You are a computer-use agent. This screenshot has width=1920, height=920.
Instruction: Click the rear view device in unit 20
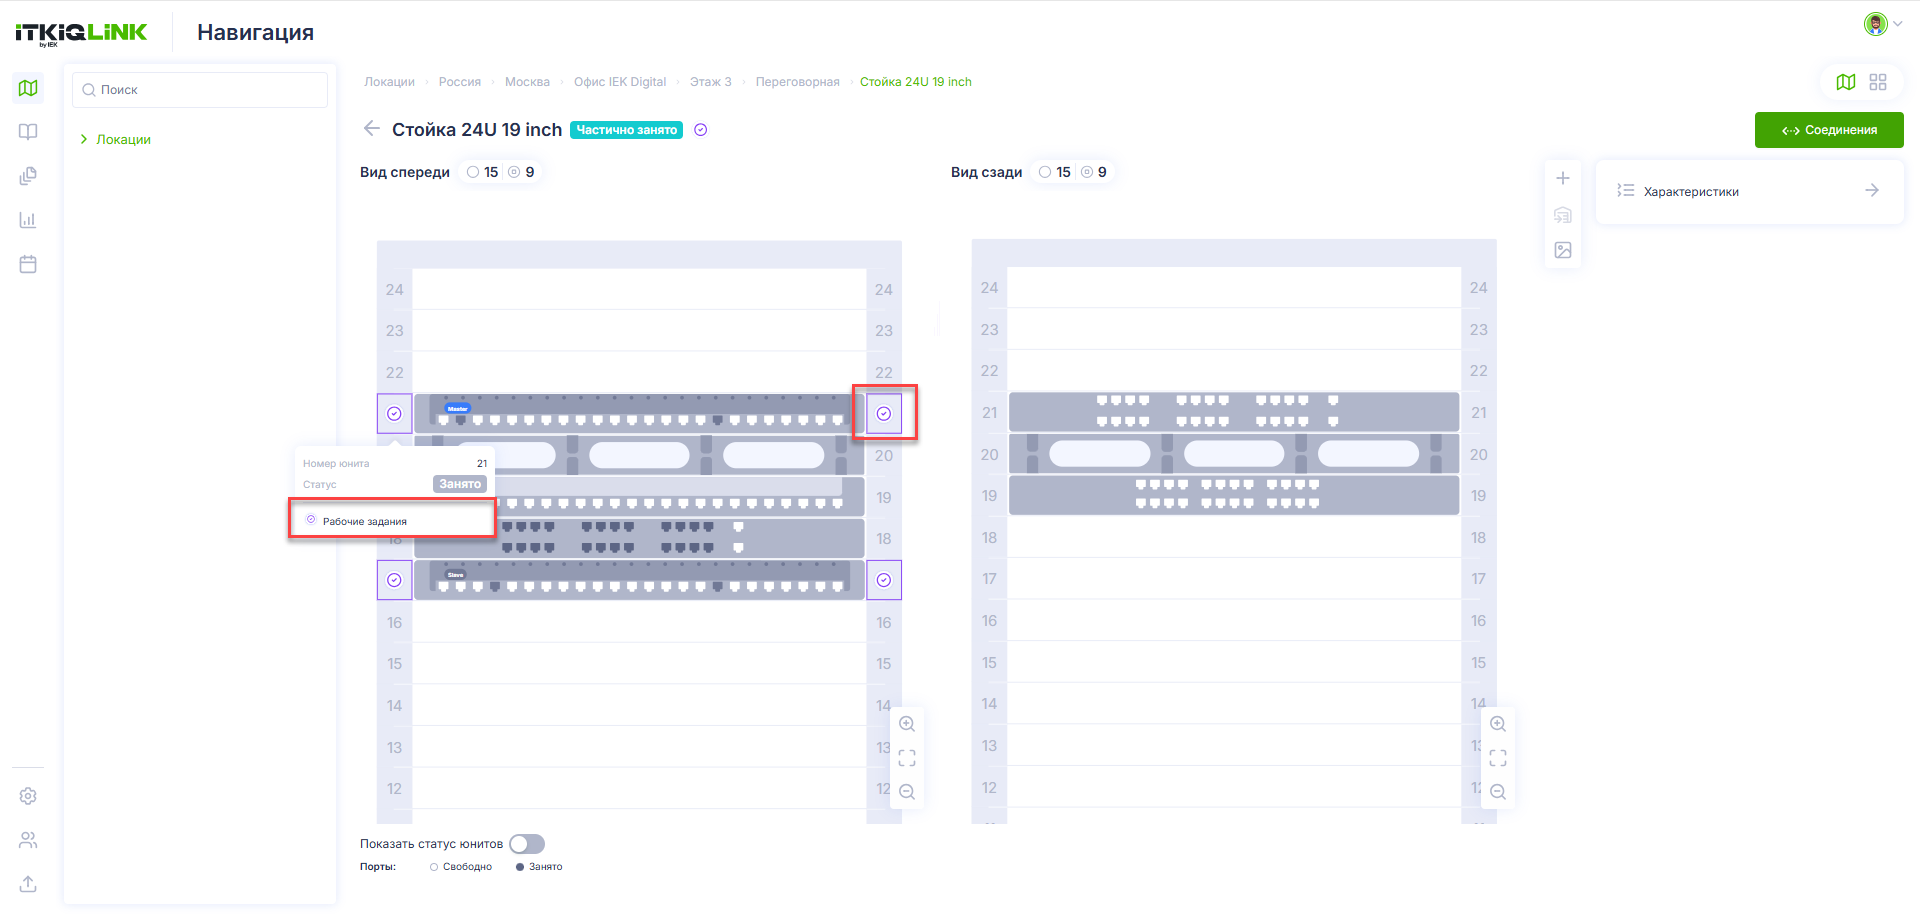pos(1234,454)
